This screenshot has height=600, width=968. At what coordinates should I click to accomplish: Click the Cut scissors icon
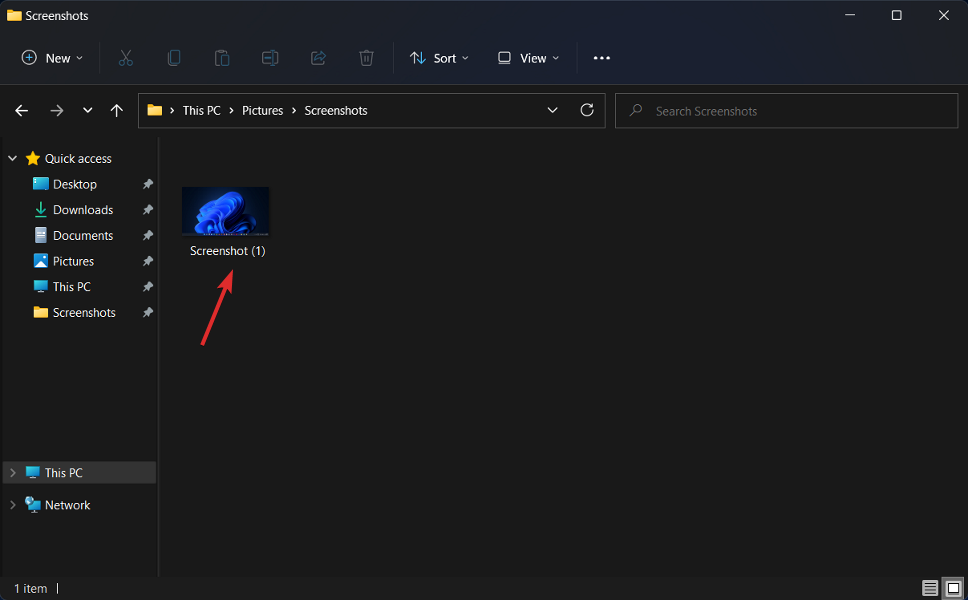pyautogui.click(x=125, y=58)
